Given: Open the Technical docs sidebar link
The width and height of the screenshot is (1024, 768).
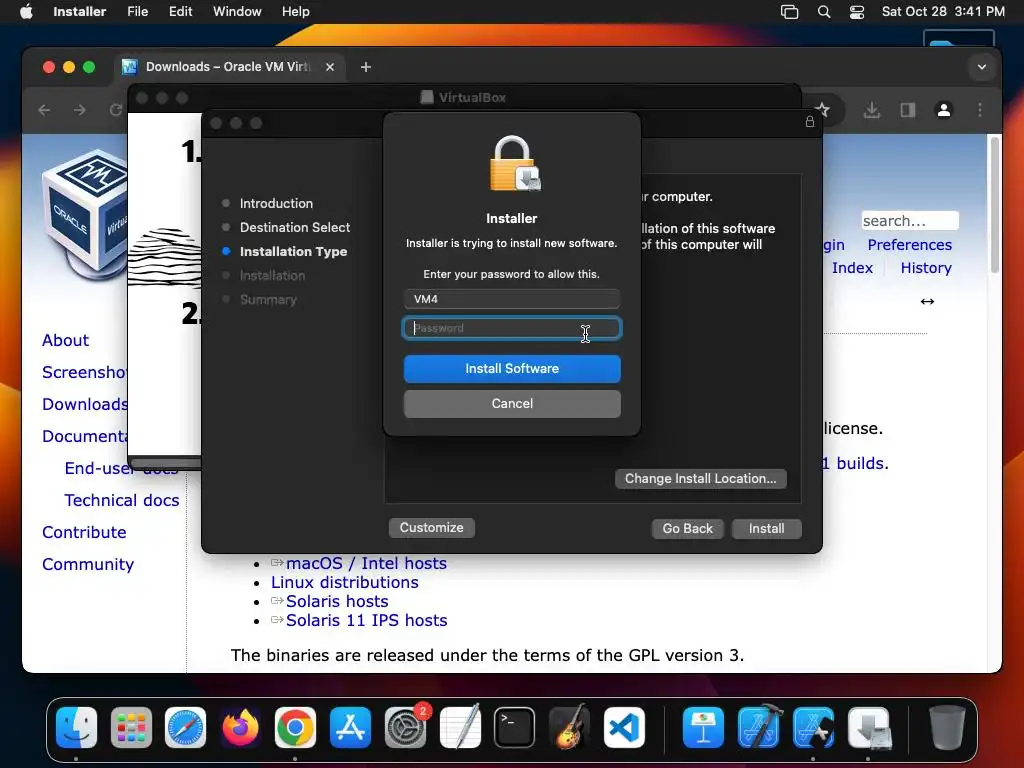Looking at the screenshot, I should pos(121,500).
